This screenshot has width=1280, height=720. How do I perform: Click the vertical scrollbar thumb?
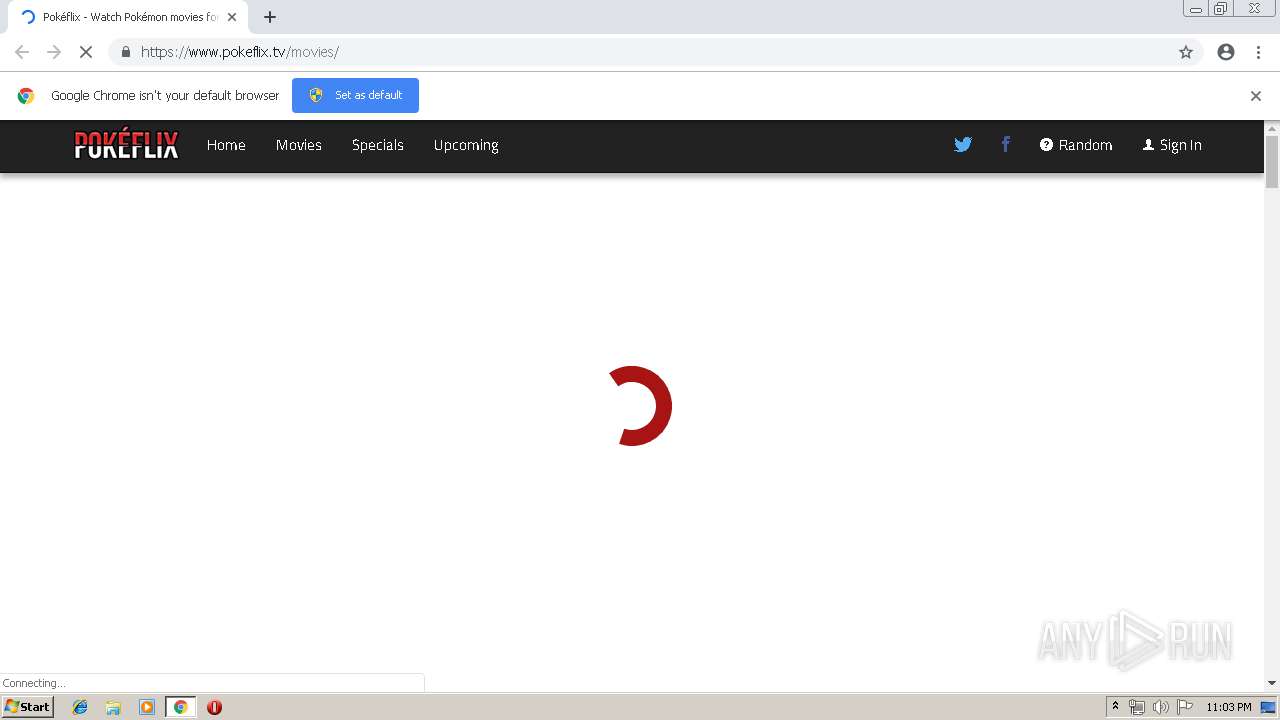click(1272, 162)
